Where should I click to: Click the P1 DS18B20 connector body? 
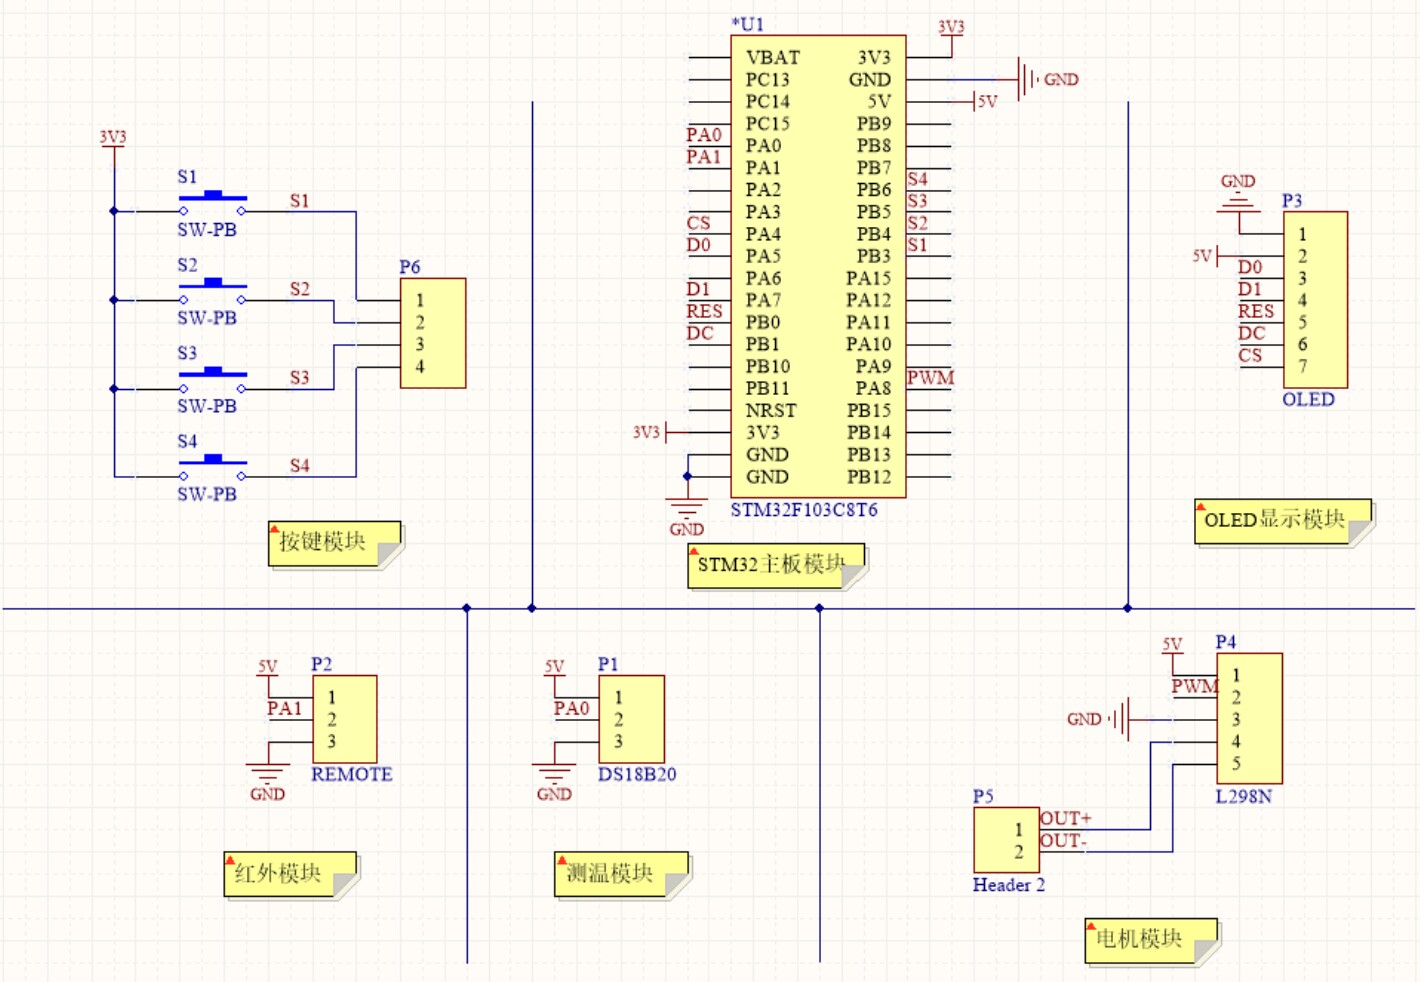pos(631,719)
